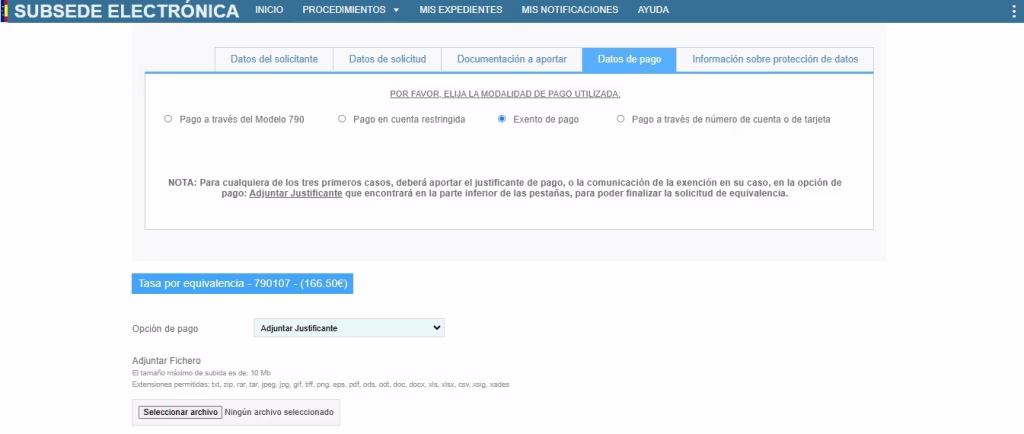
Task: Open Documentación a aportar tab
Action: [x=512, y=59]
